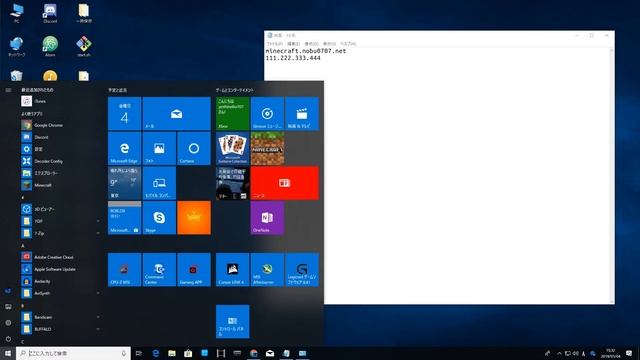Open the Mail tile in Start menu
640x360 pixels.
point(176,114)
